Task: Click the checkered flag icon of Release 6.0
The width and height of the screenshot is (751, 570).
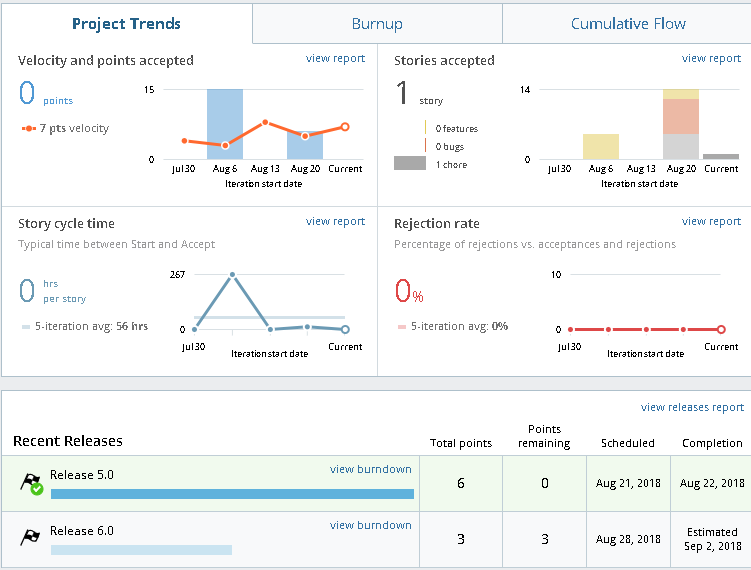Action: click(x=30, y=537)
